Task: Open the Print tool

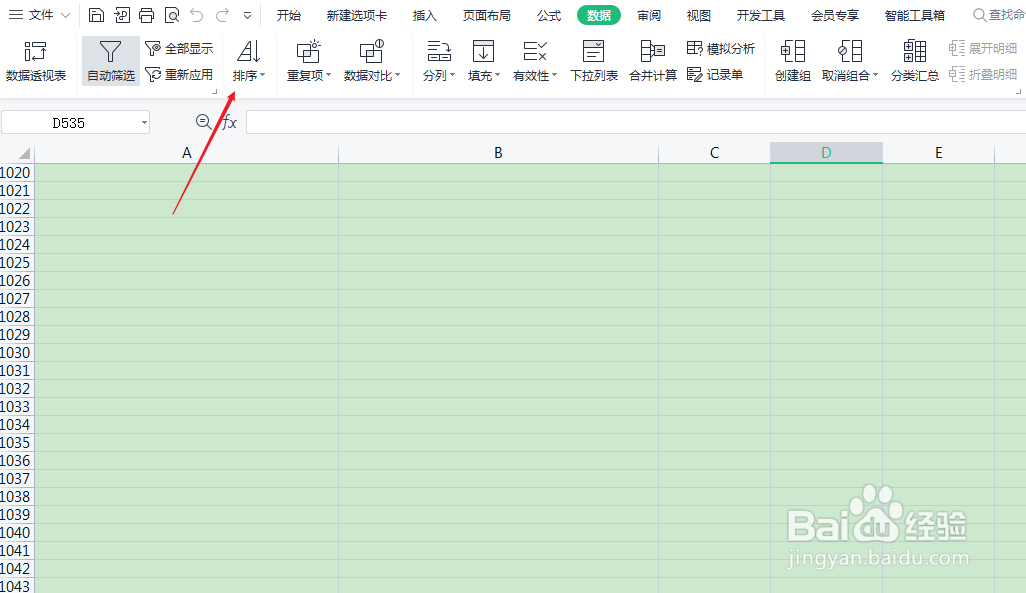Action: pos(146,14)
